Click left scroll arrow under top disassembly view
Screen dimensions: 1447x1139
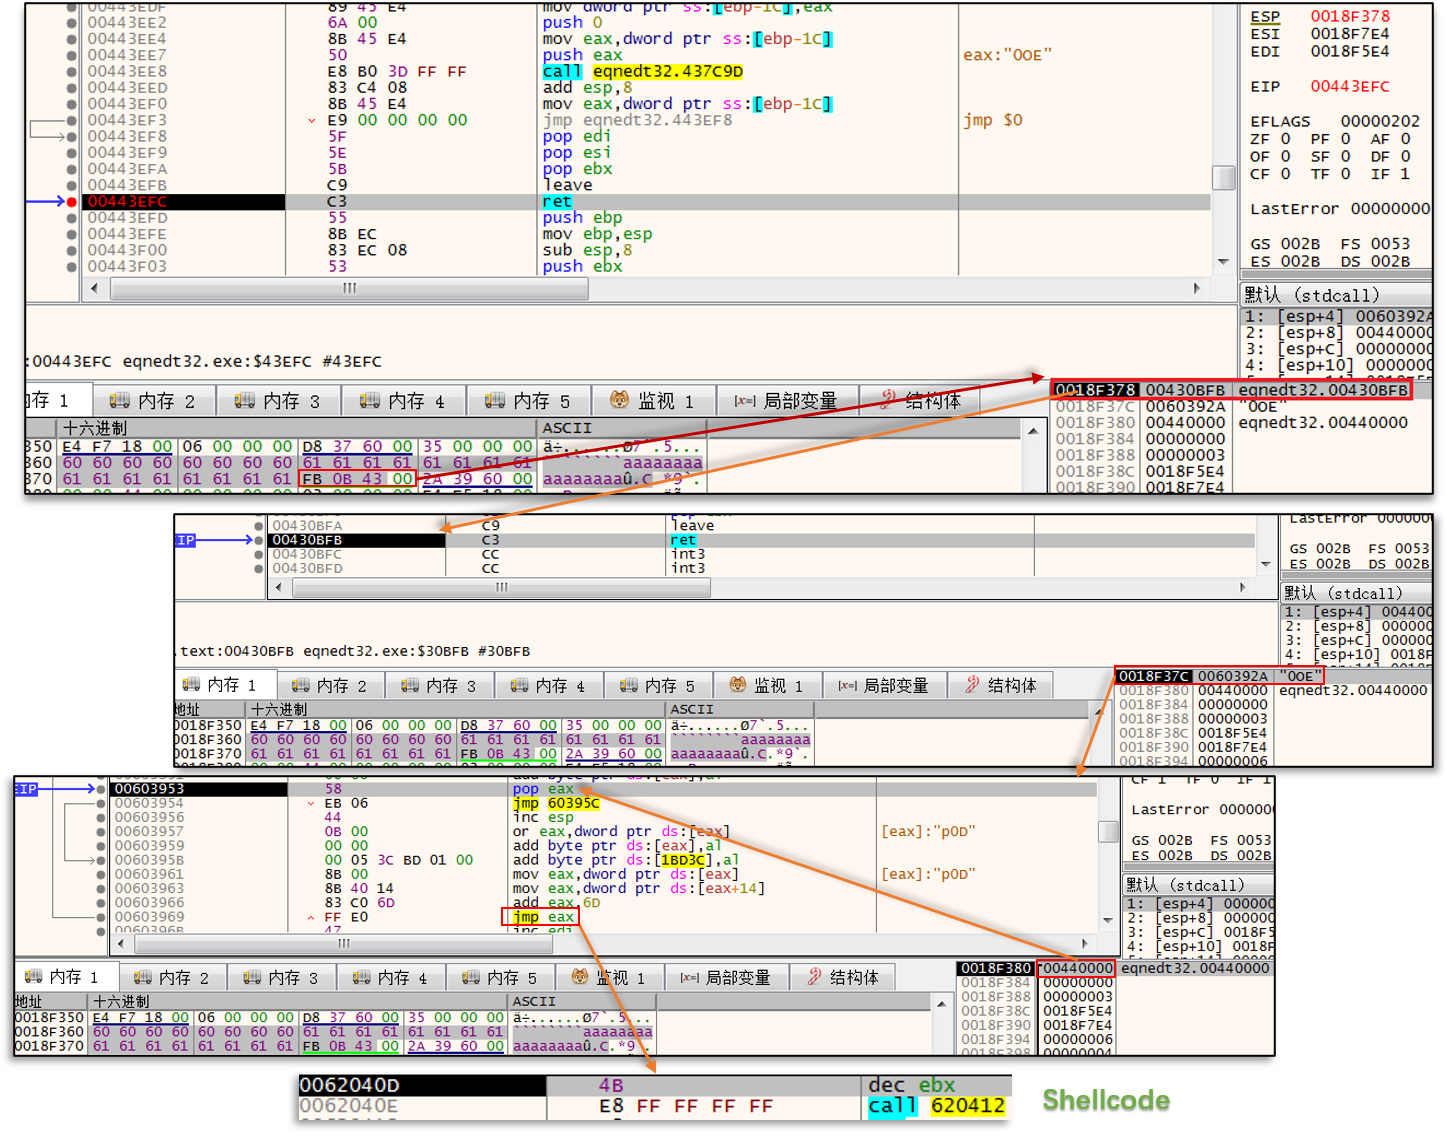(x=95, y=288)
